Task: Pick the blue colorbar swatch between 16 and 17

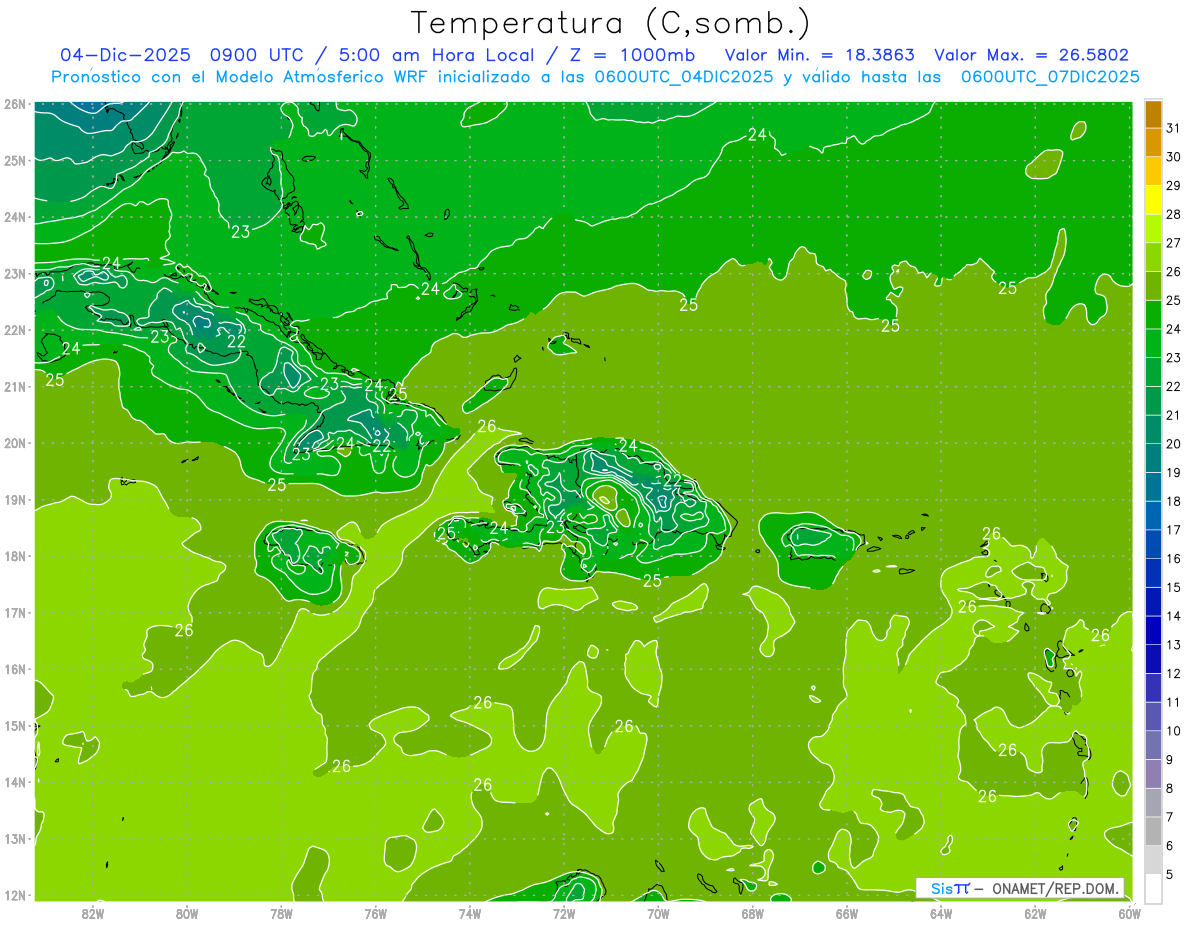Action: [x=1153, y=544]
